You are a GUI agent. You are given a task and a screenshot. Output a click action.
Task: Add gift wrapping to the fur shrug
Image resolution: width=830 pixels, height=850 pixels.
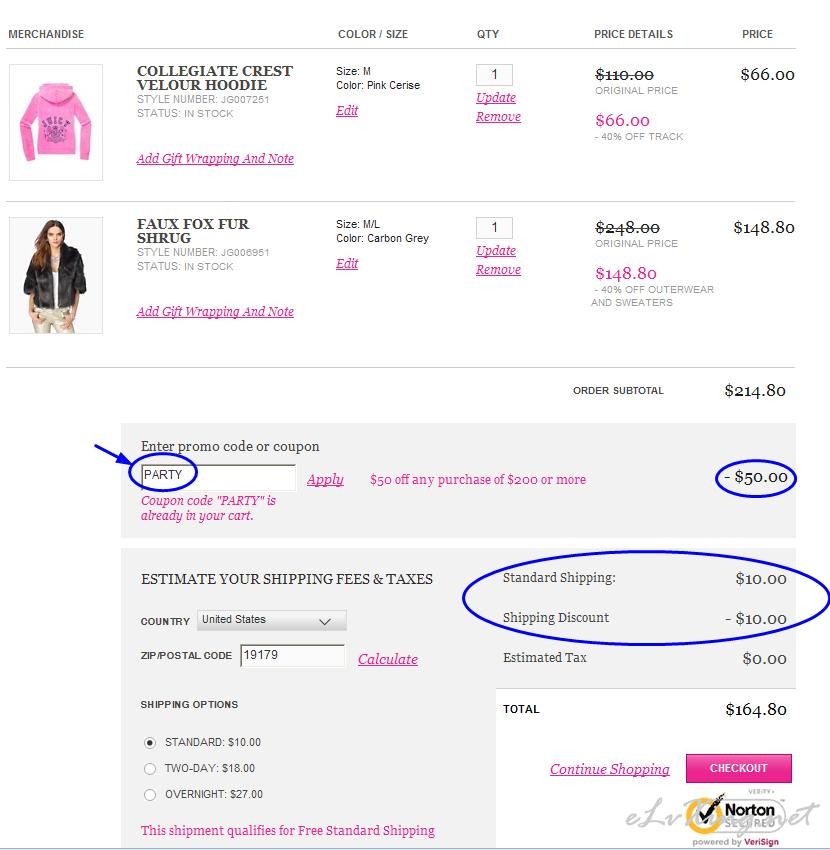click(x=215, y=311)
